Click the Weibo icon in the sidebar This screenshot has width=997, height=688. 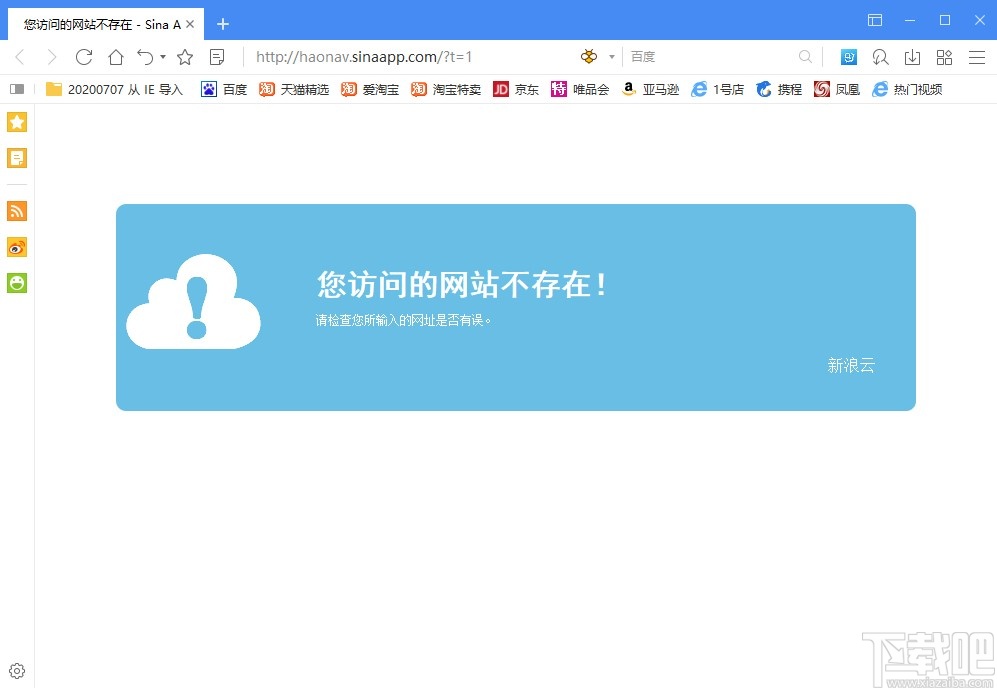coord(16,247)
